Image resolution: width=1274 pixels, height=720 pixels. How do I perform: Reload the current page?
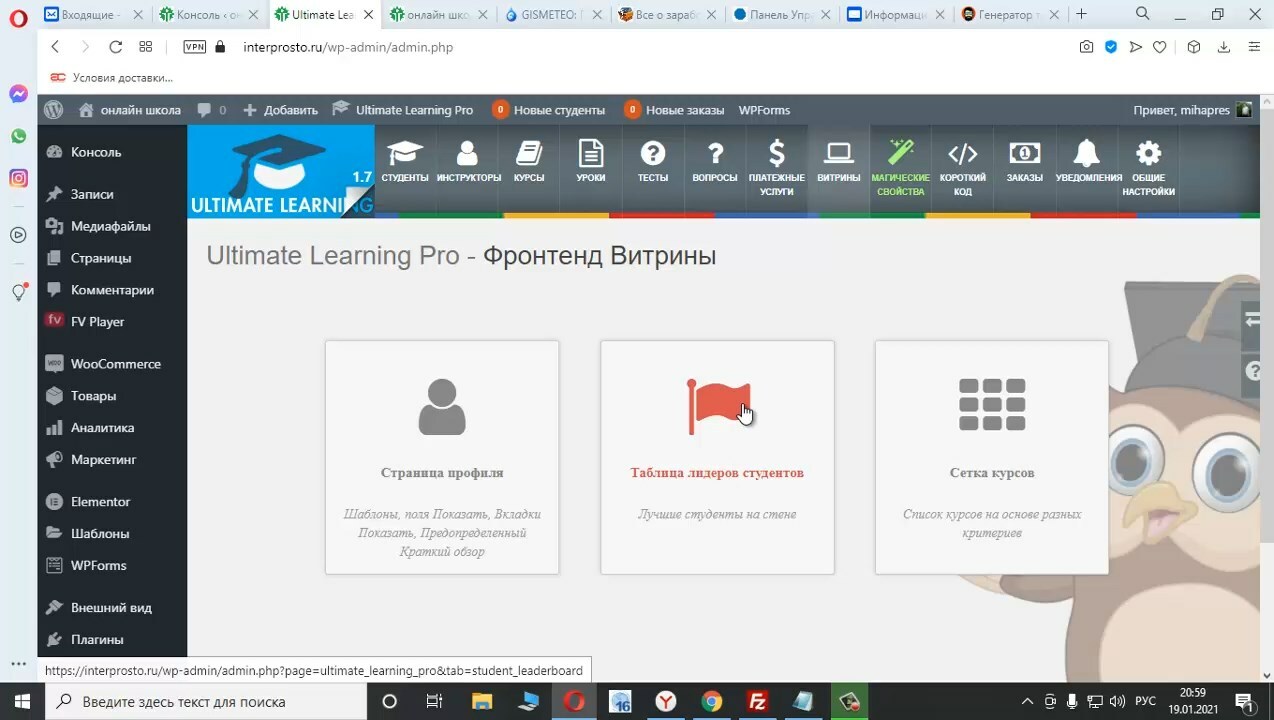click(x=115, y=47)
